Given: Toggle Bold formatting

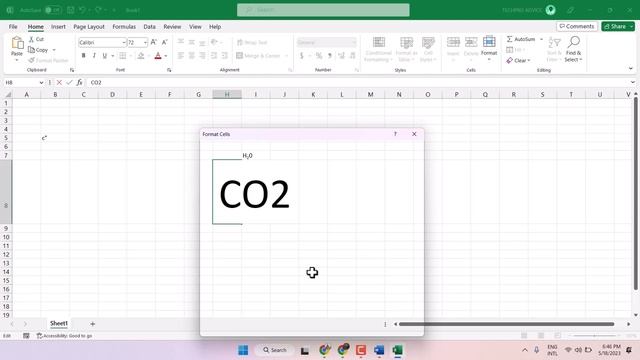Looking at the screenshot, I should tap(83, 56).
